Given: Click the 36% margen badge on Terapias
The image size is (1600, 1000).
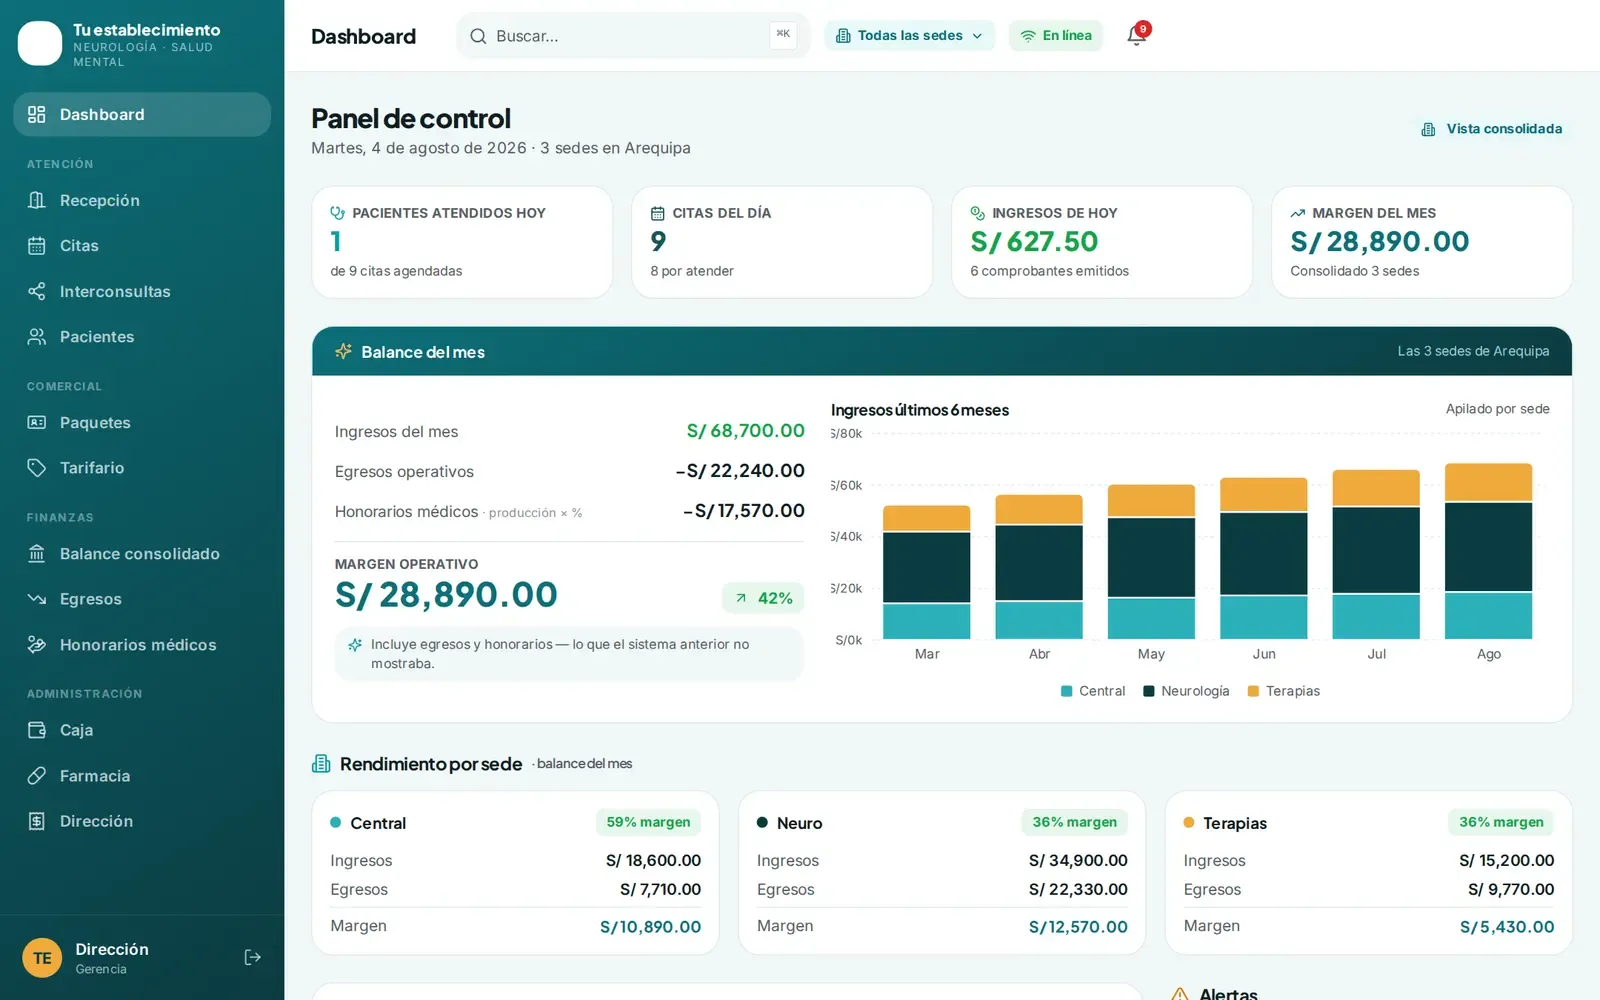Looking at the screenshot, I should pos(1501,822).
